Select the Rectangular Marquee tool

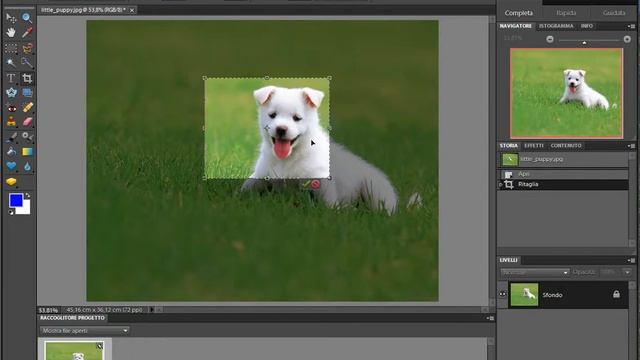pos(11,48)
